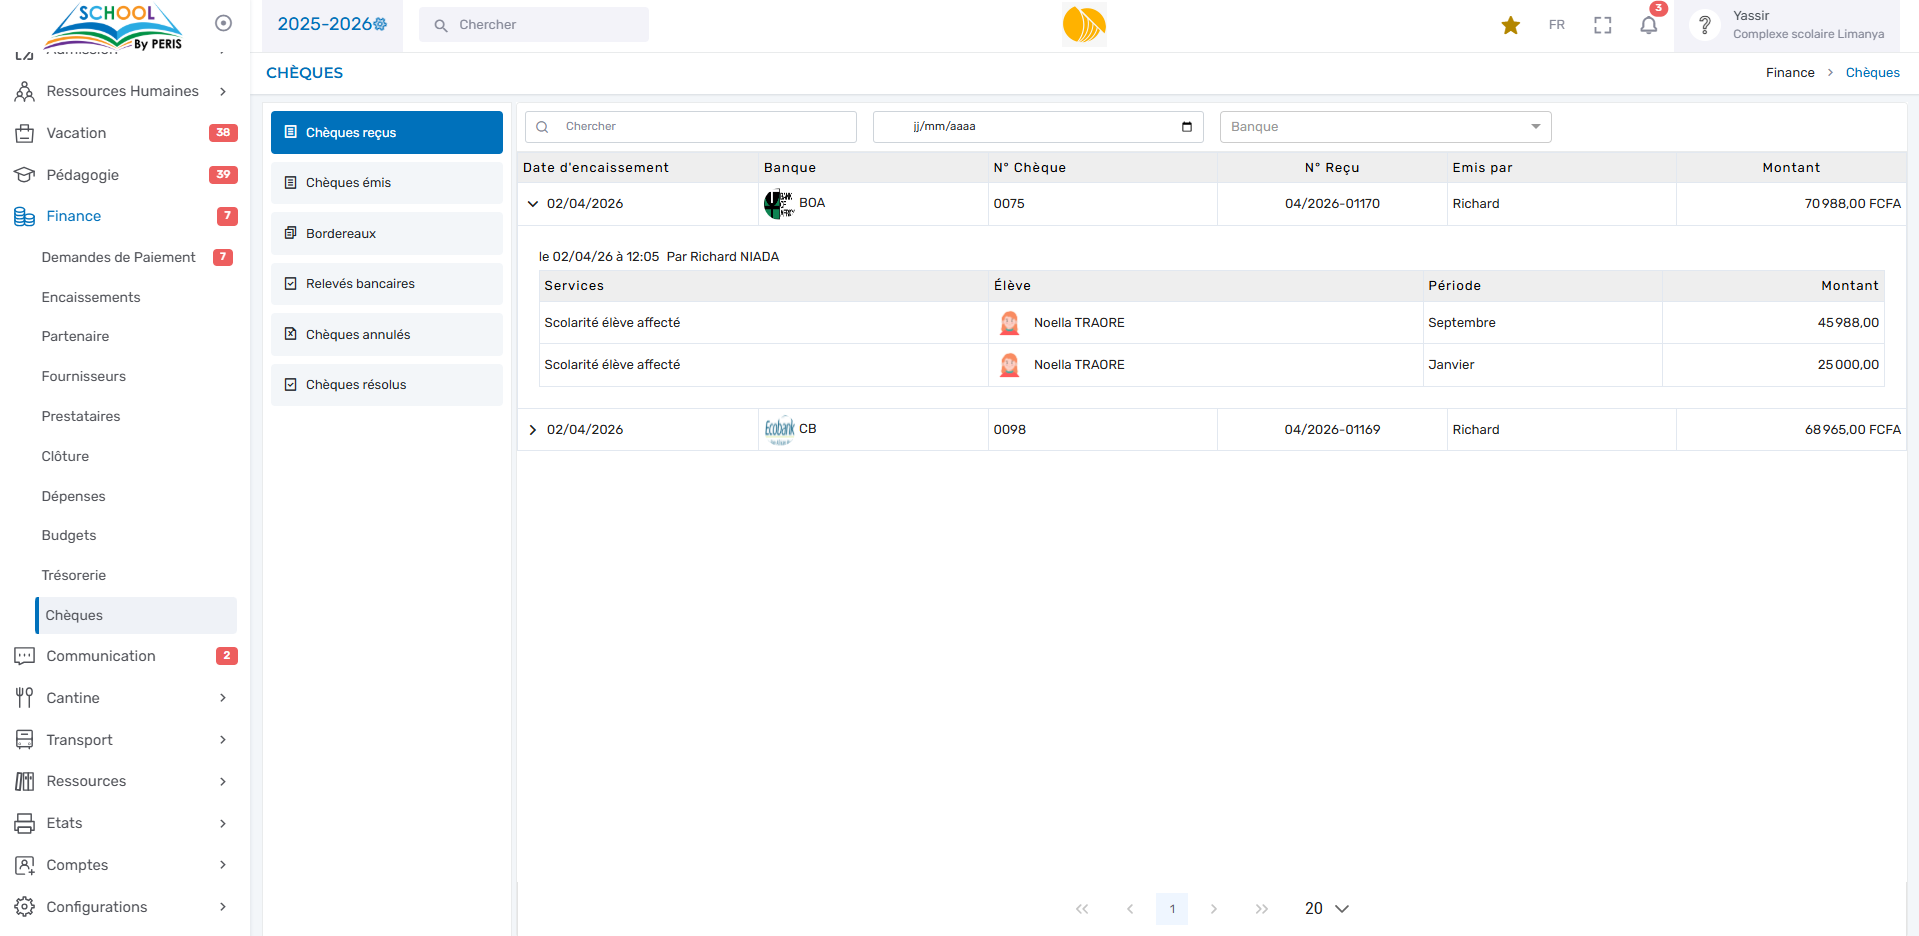Collapse the expanded 0075 cheque row
The height and width of the screenshot is (936, 1919).
tap(533, 204)
